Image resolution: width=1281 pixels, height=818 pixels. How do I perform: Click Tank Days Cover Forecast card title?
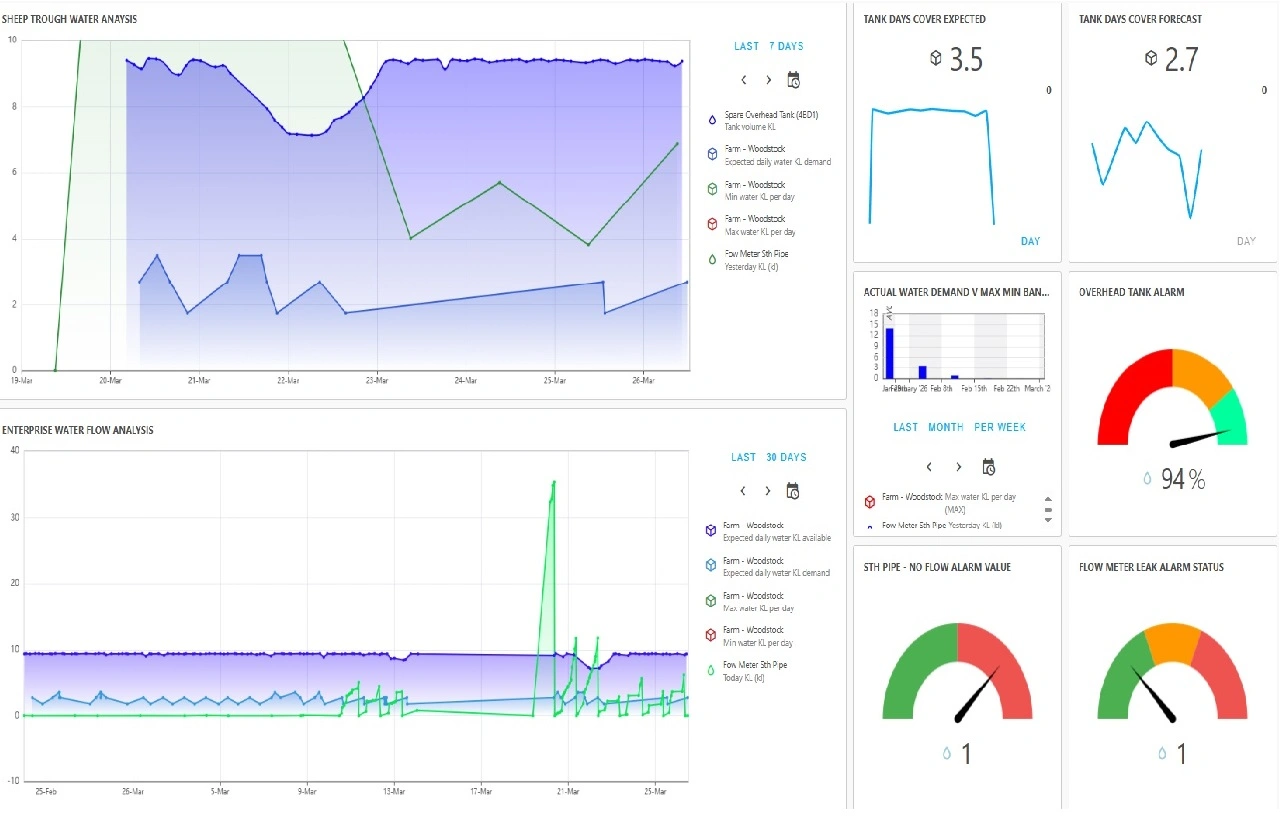pyautogui.click(x=1140, y=19)
